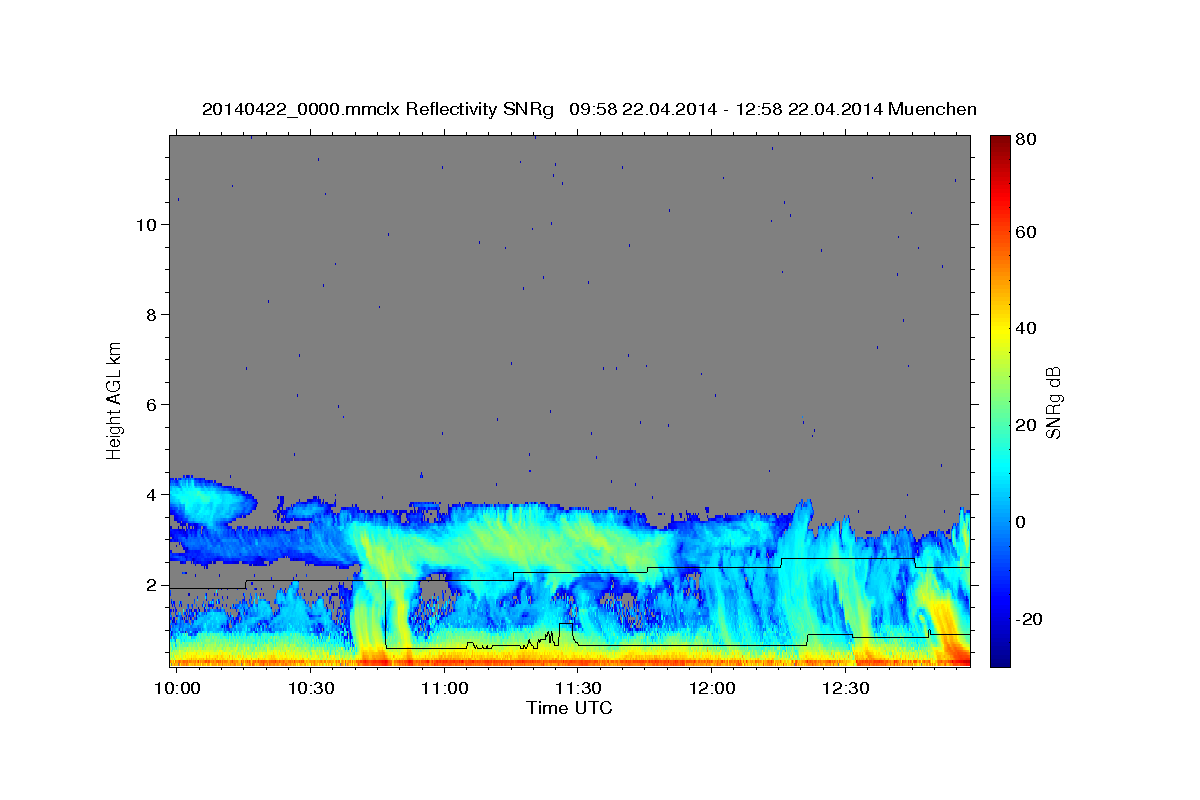The image size is (1200, 800).
Task: Click the colorbar value 20
Action: [1025, 425]
